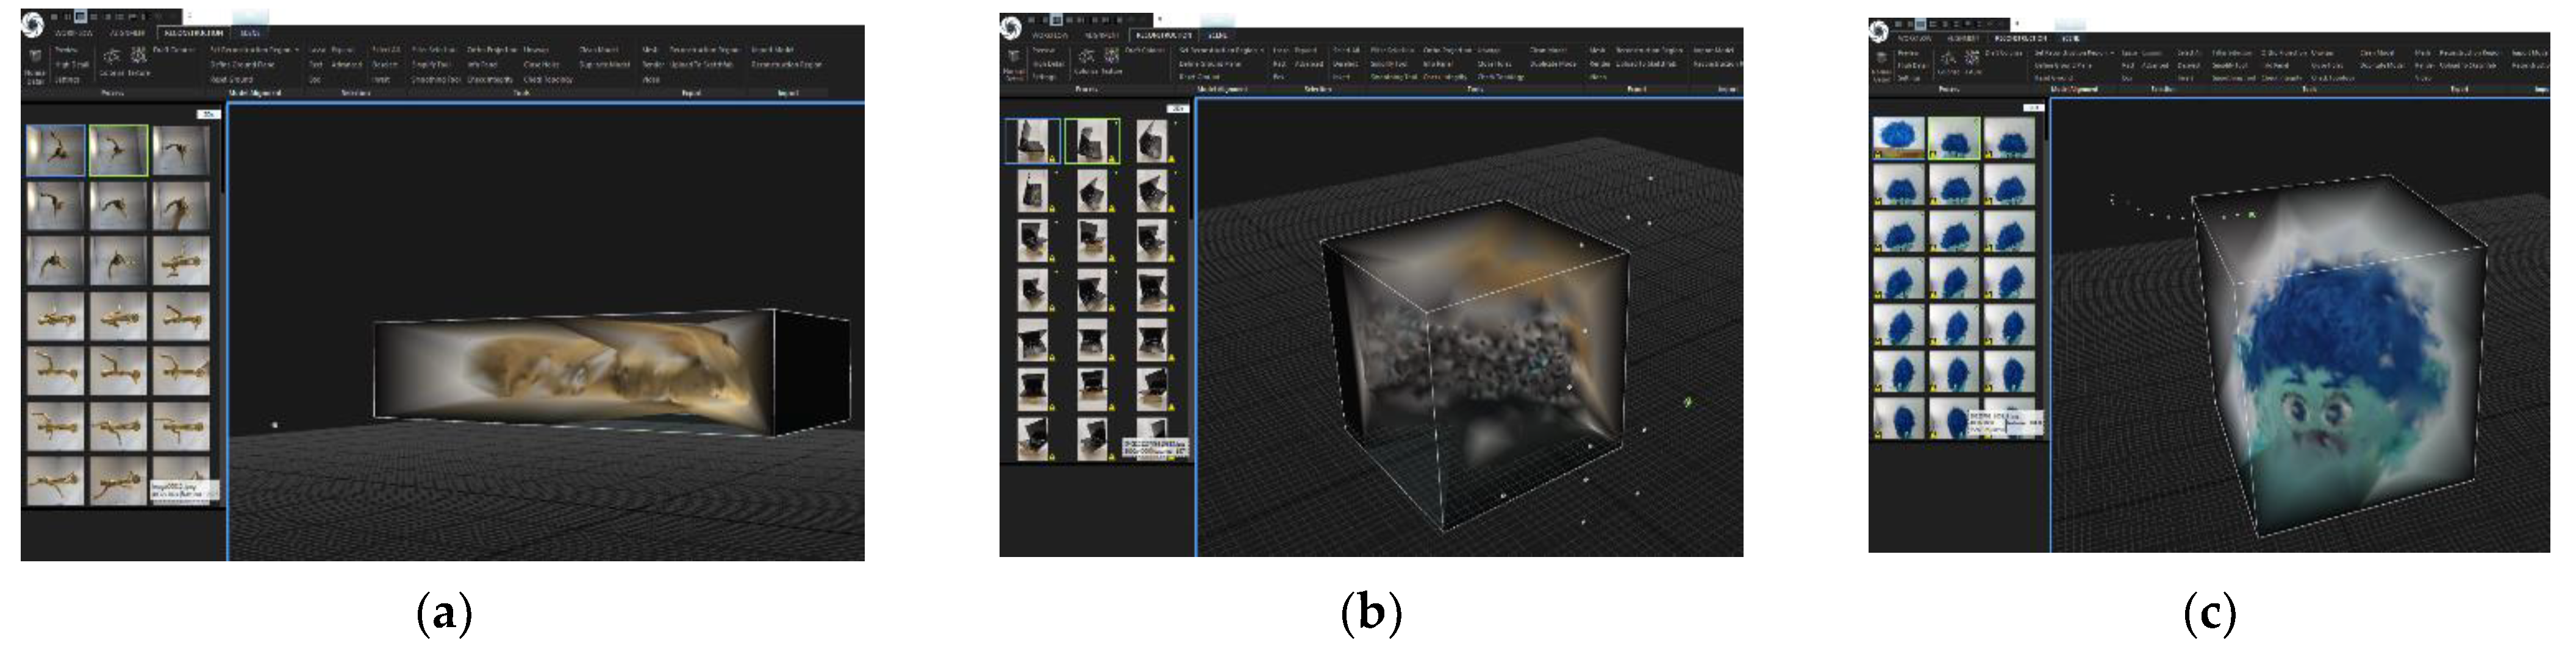
Task: Select highlighted layout icon in screenshot (c) title bar
Action: [x=1921, y=24]
